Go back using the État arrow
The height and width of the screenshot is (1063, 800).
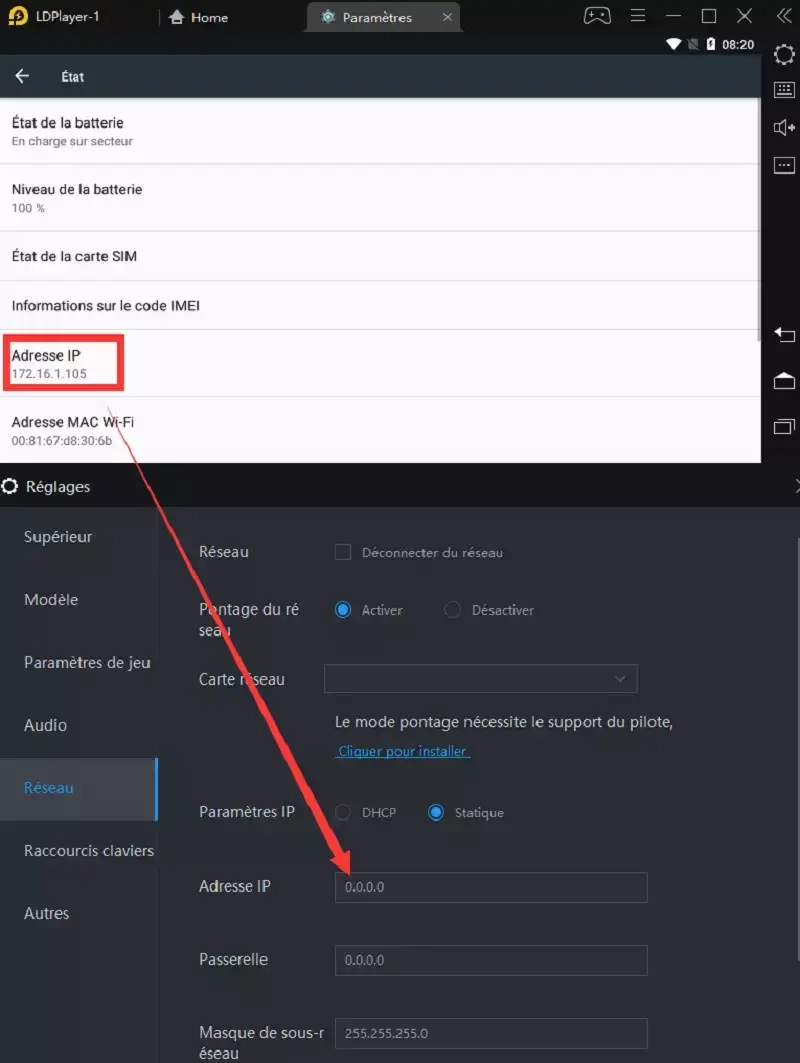22,77
